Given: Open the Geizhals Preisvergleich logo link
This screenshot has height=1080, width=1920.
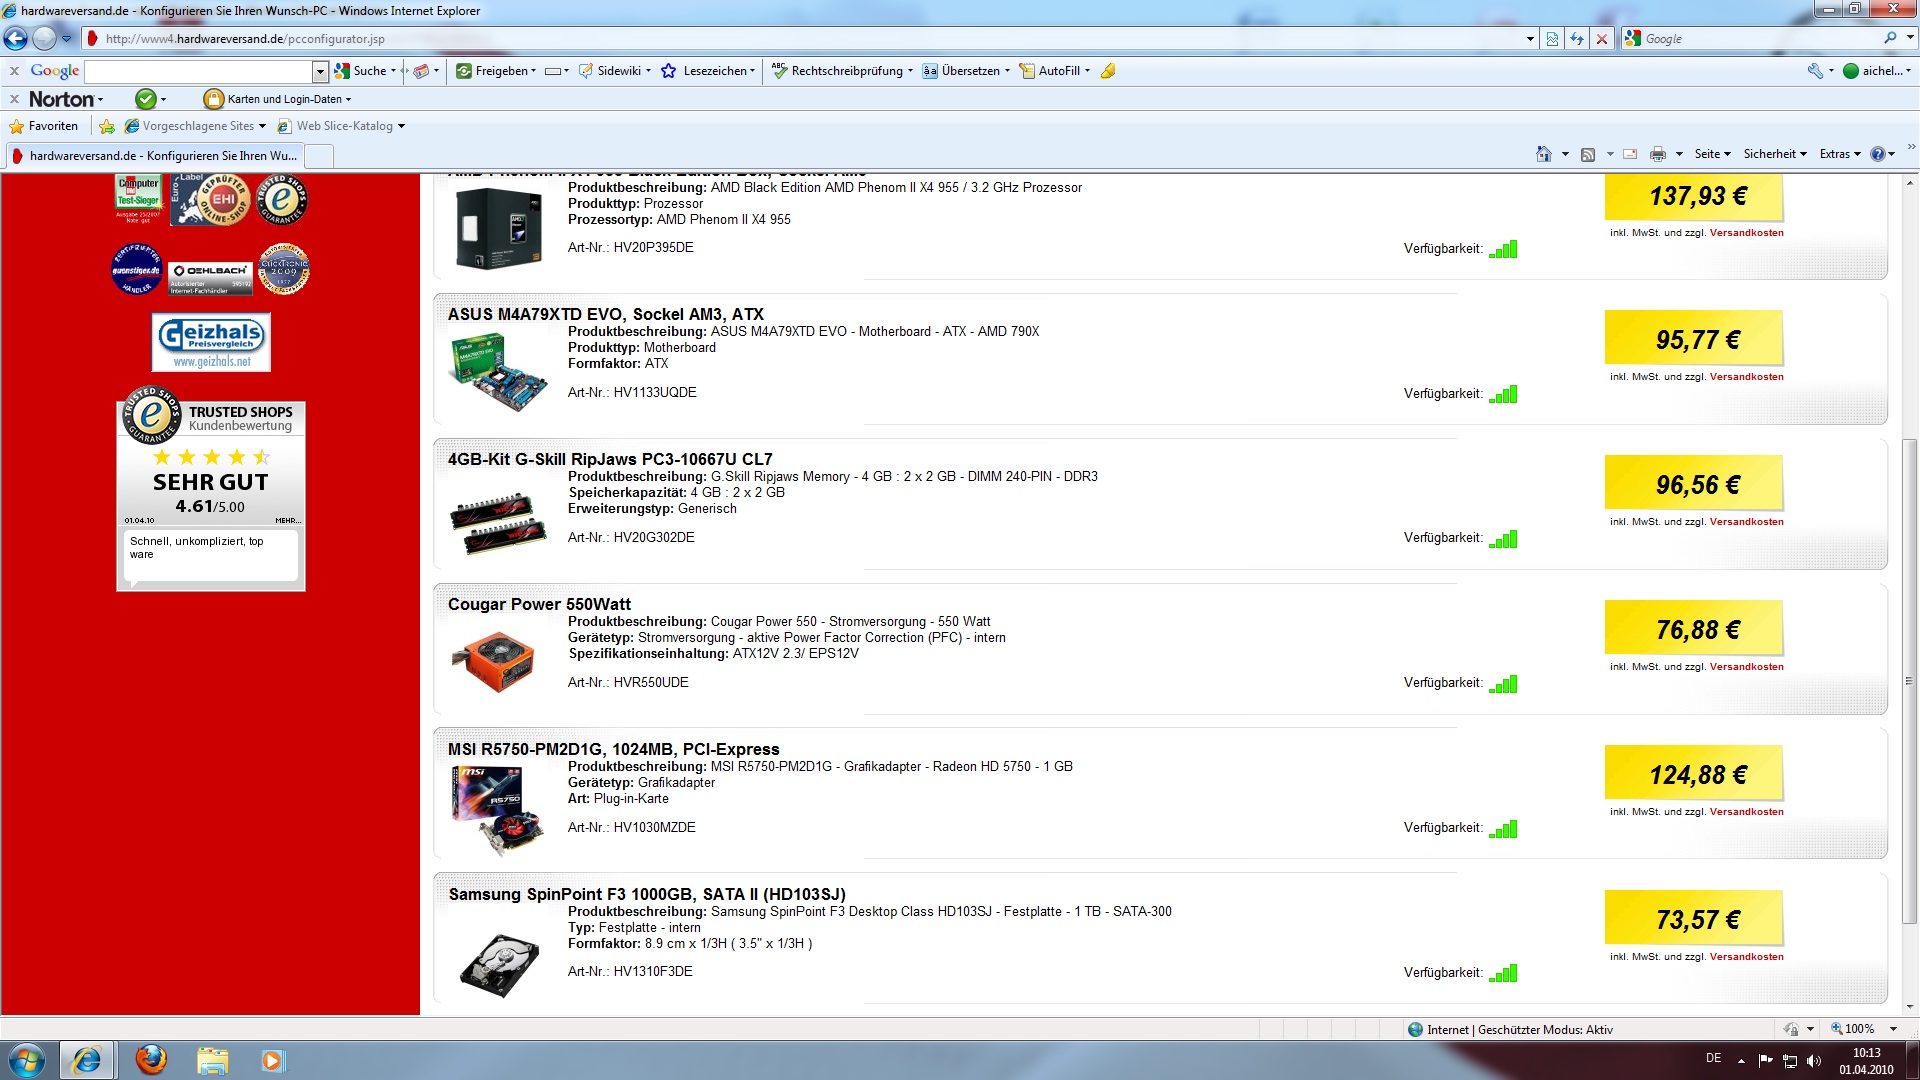Looking at the screenshot, I should (211, 342).
